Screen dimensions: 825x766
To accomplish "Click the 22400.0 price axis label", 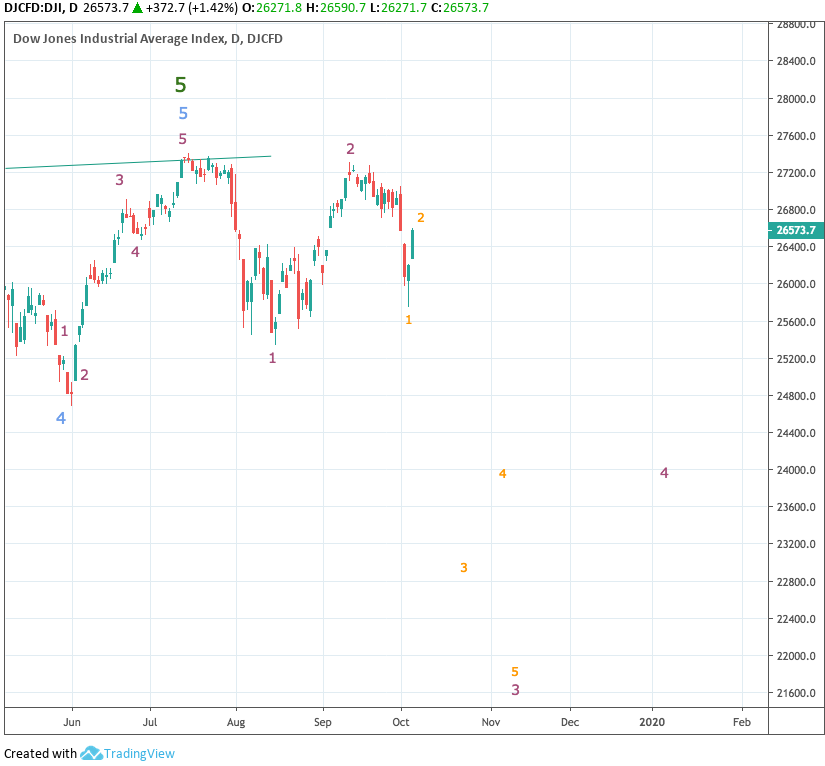I will point(797,619).
